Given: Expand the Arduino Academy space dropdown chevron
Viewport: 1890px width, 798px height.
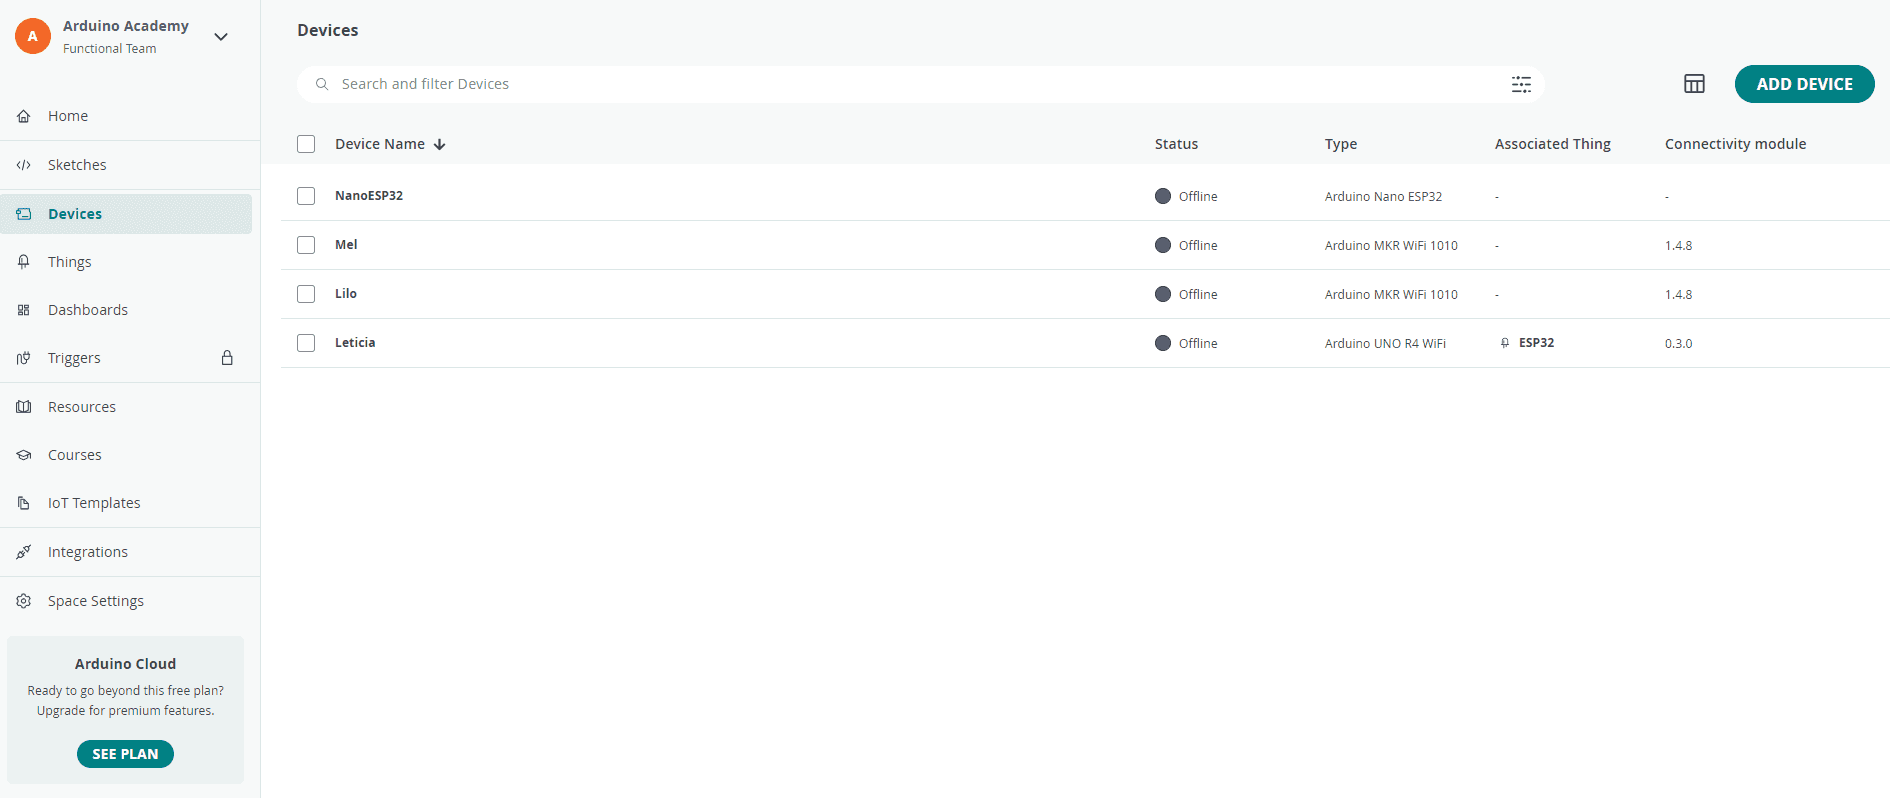Looking at the screenshot, I should pyautogui.click(x=221, y=37).
